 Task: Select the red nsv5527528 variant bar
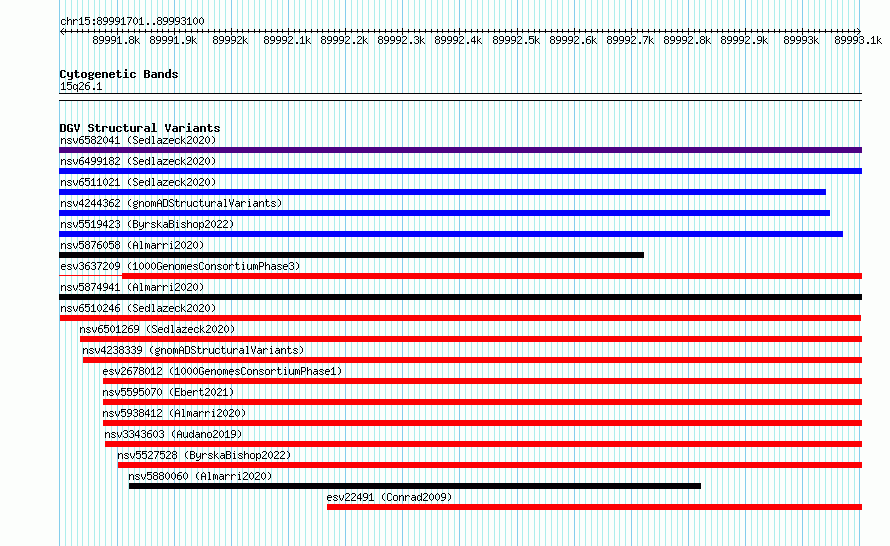[x=490, y=465]
